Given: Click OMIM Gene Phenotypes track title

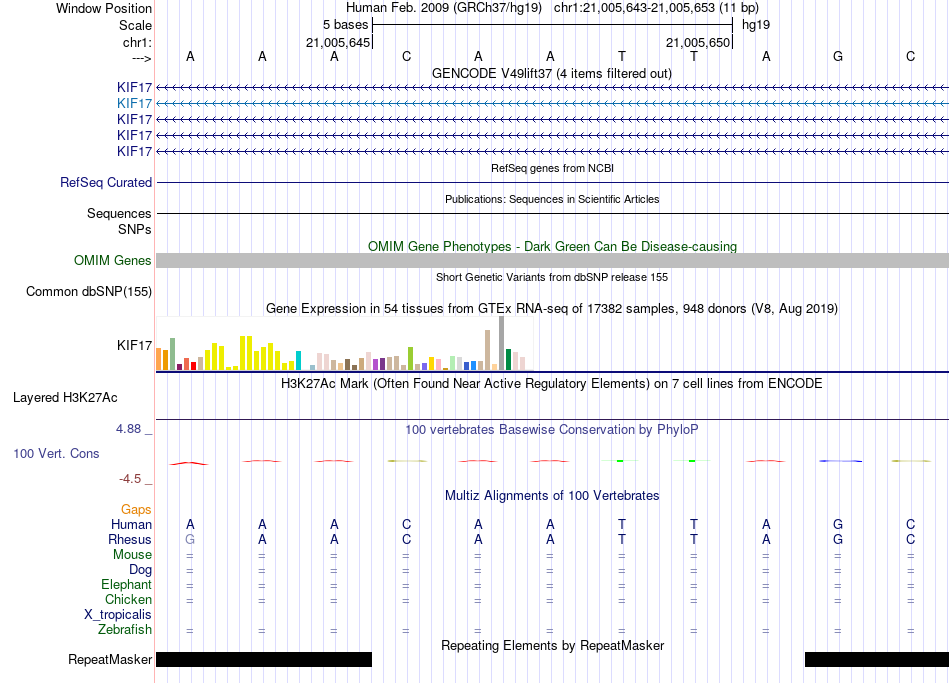Looking at the screenshot, I should 553,247.
